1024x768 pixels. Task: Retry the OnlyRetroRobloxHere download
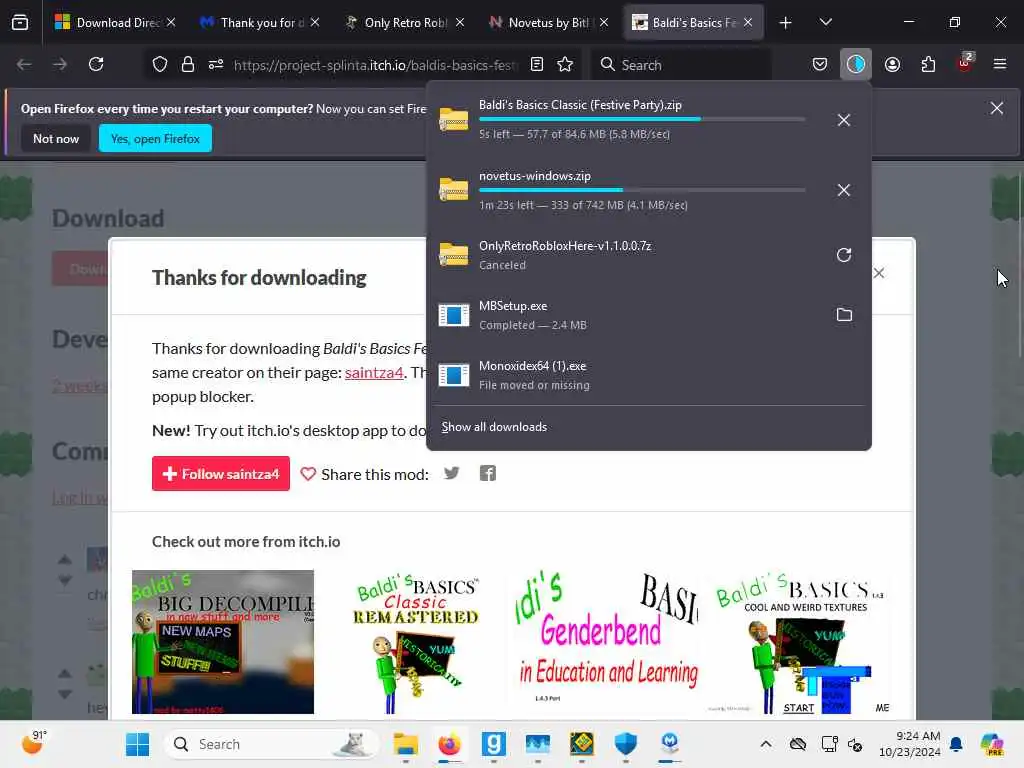844,255
